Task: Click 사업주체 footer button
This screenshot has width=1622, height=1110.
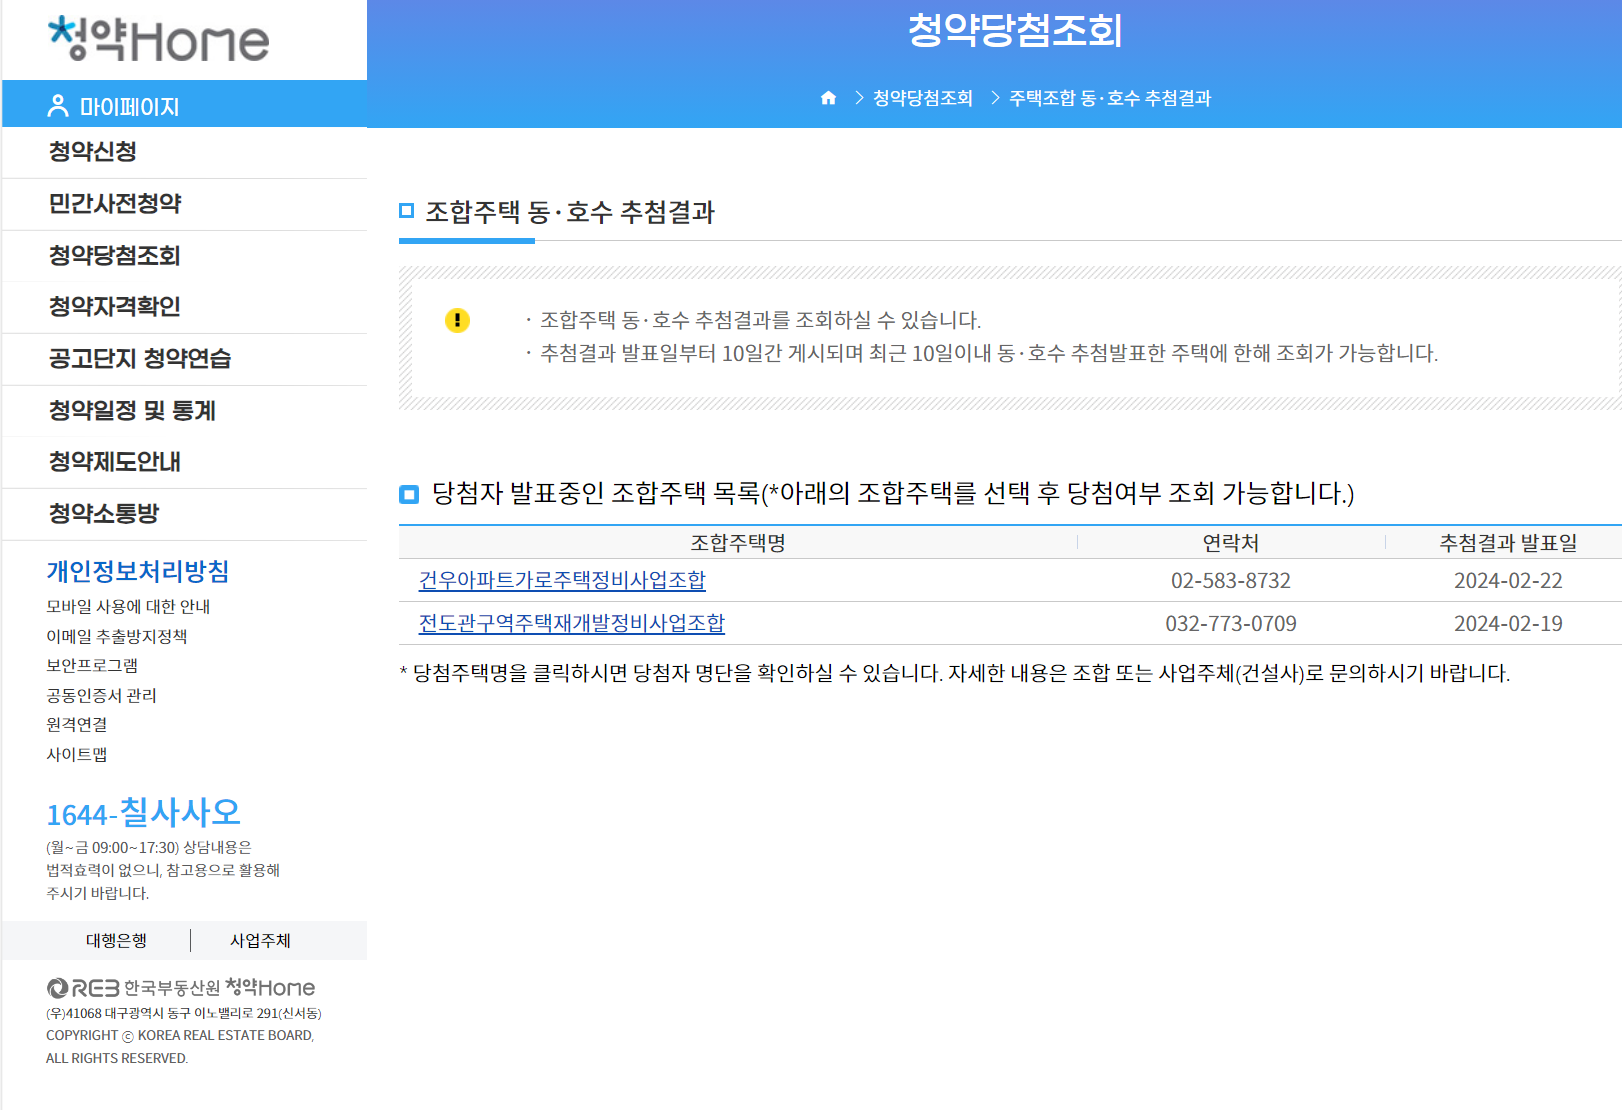Action: pos(260,940)
